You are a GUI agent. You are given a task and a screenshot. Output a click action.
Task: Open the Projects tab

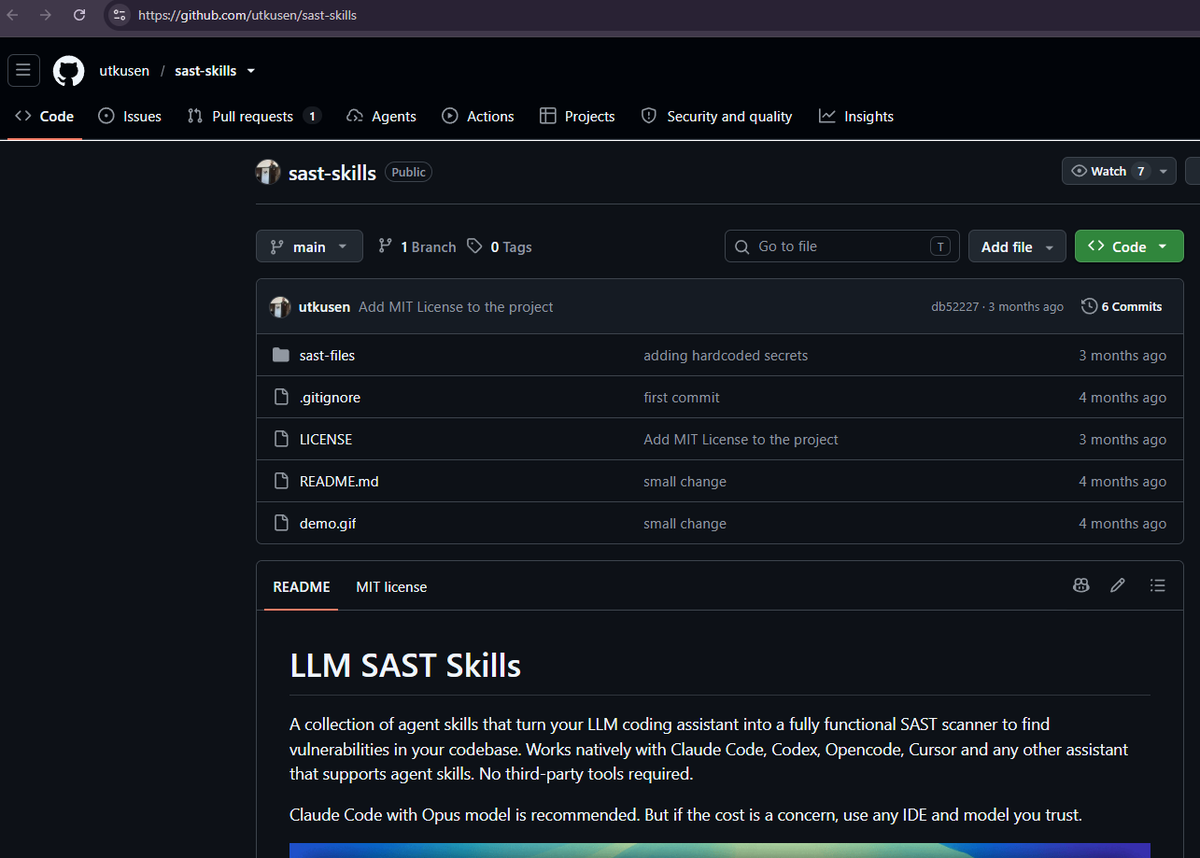click(577, 116)
